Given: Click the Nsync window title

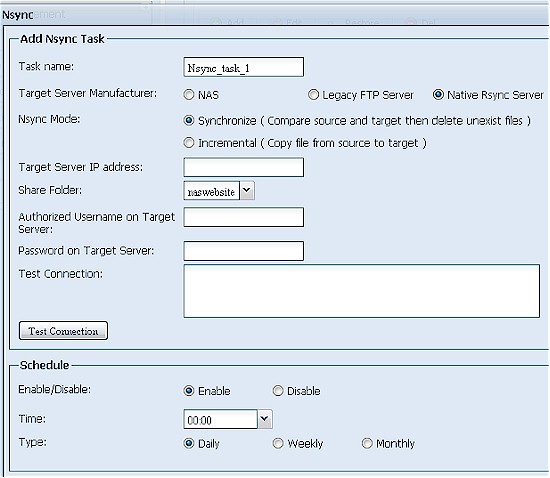Looking at the screenshot, I should (18, 15).
